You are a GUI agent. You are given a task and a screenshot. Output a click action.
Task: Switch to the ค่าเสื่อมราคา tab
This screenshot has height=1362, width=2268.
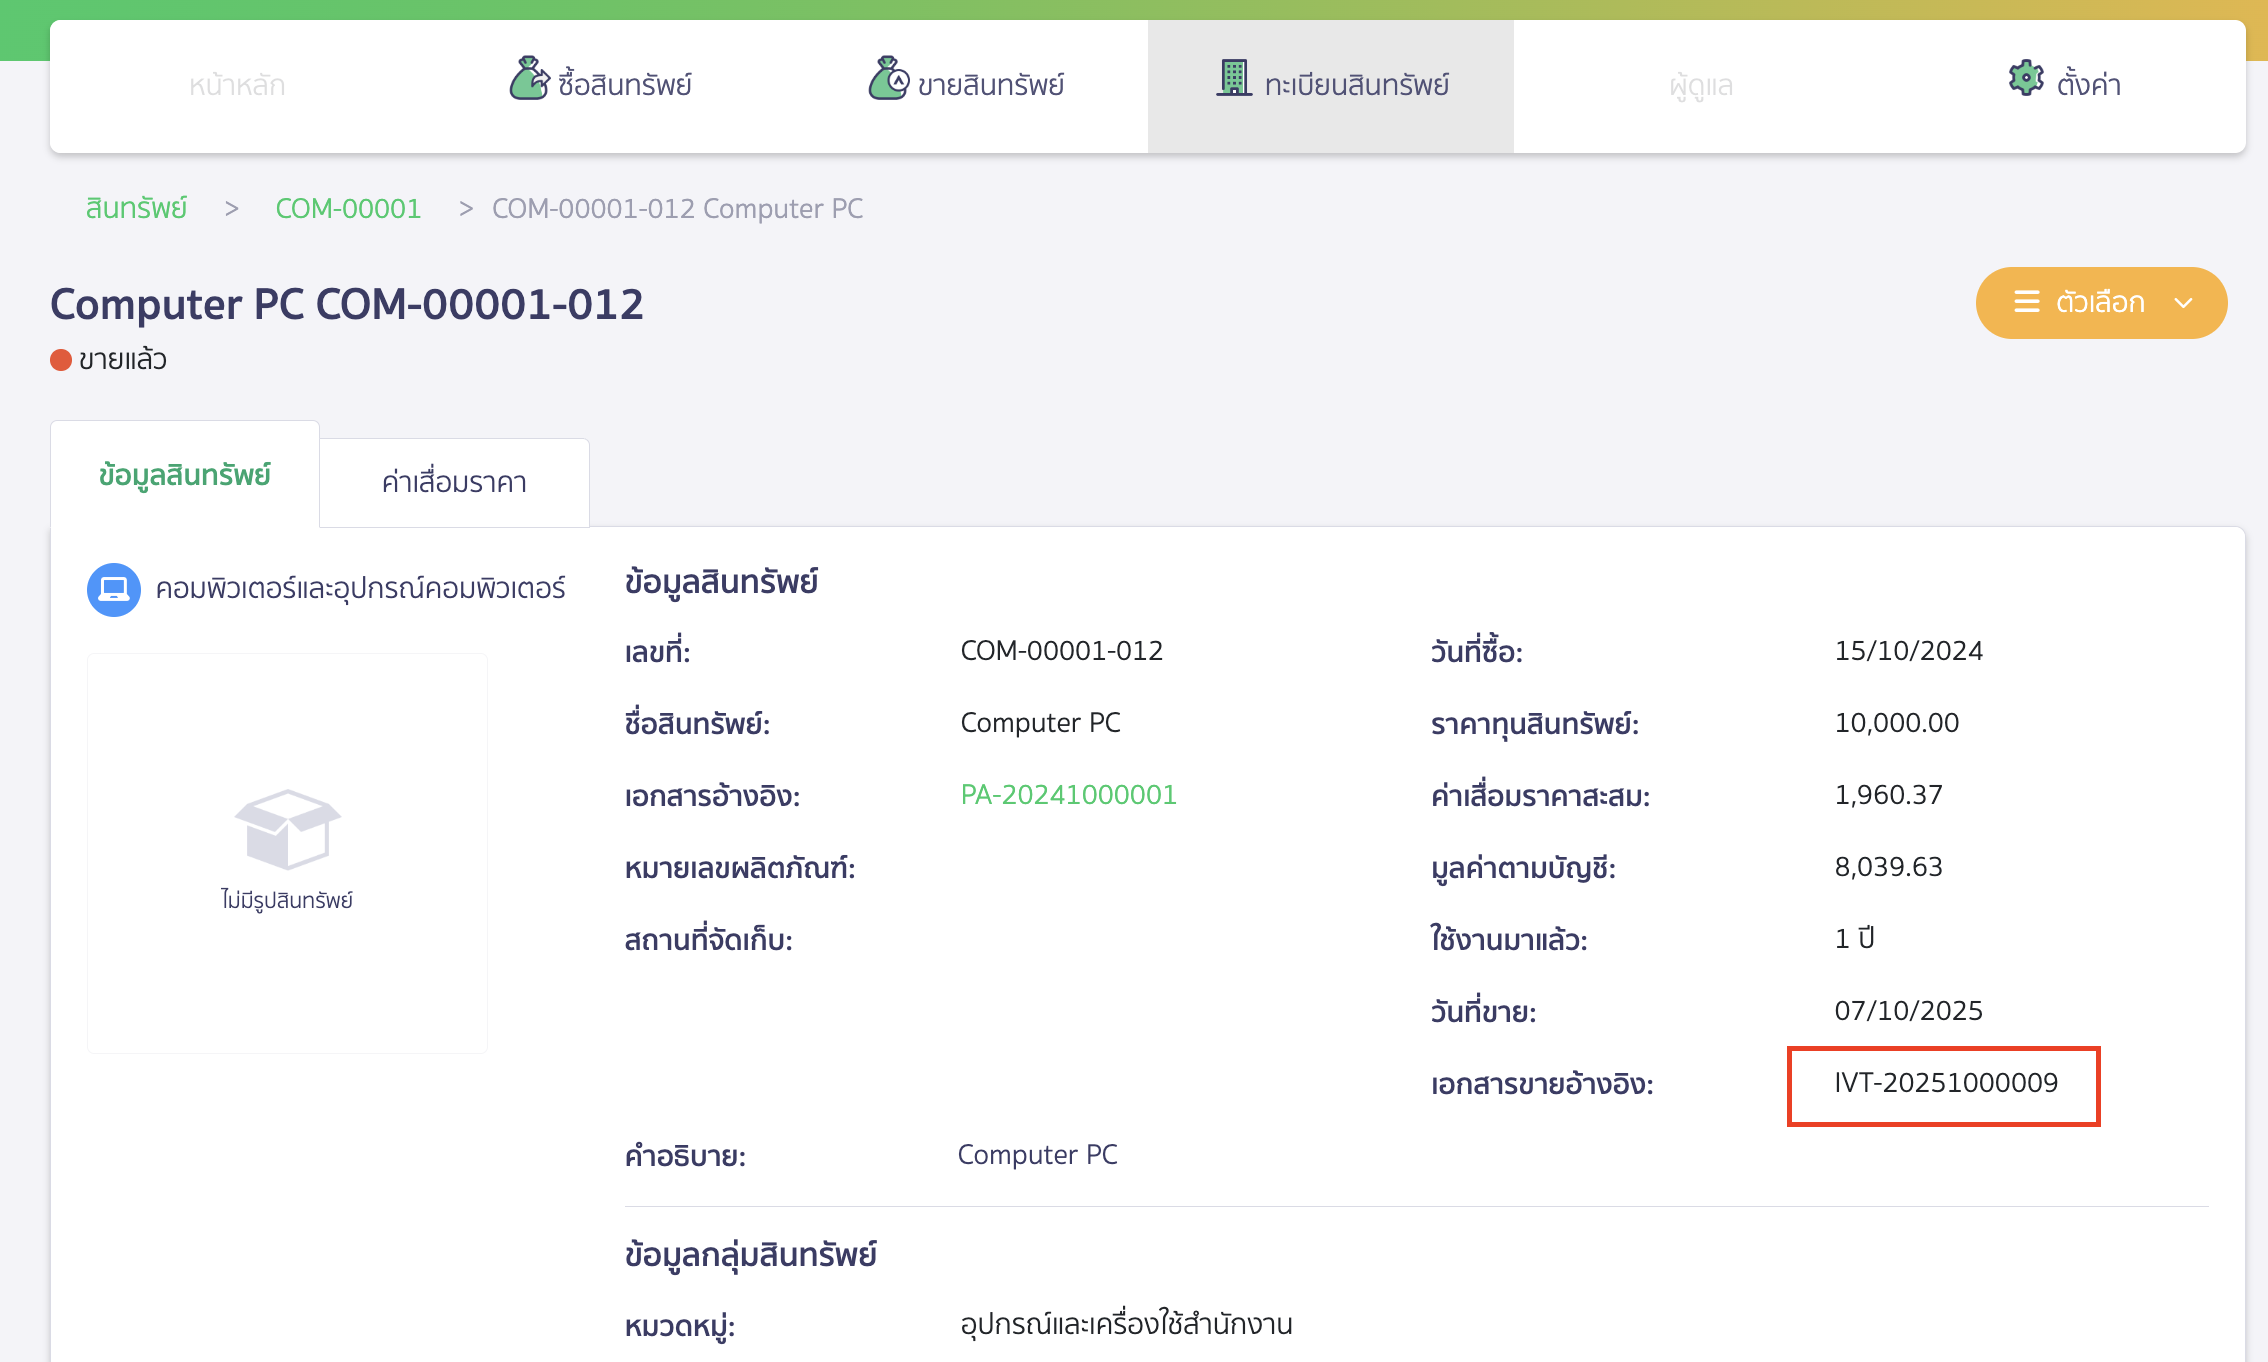click(x=453, y=482)
